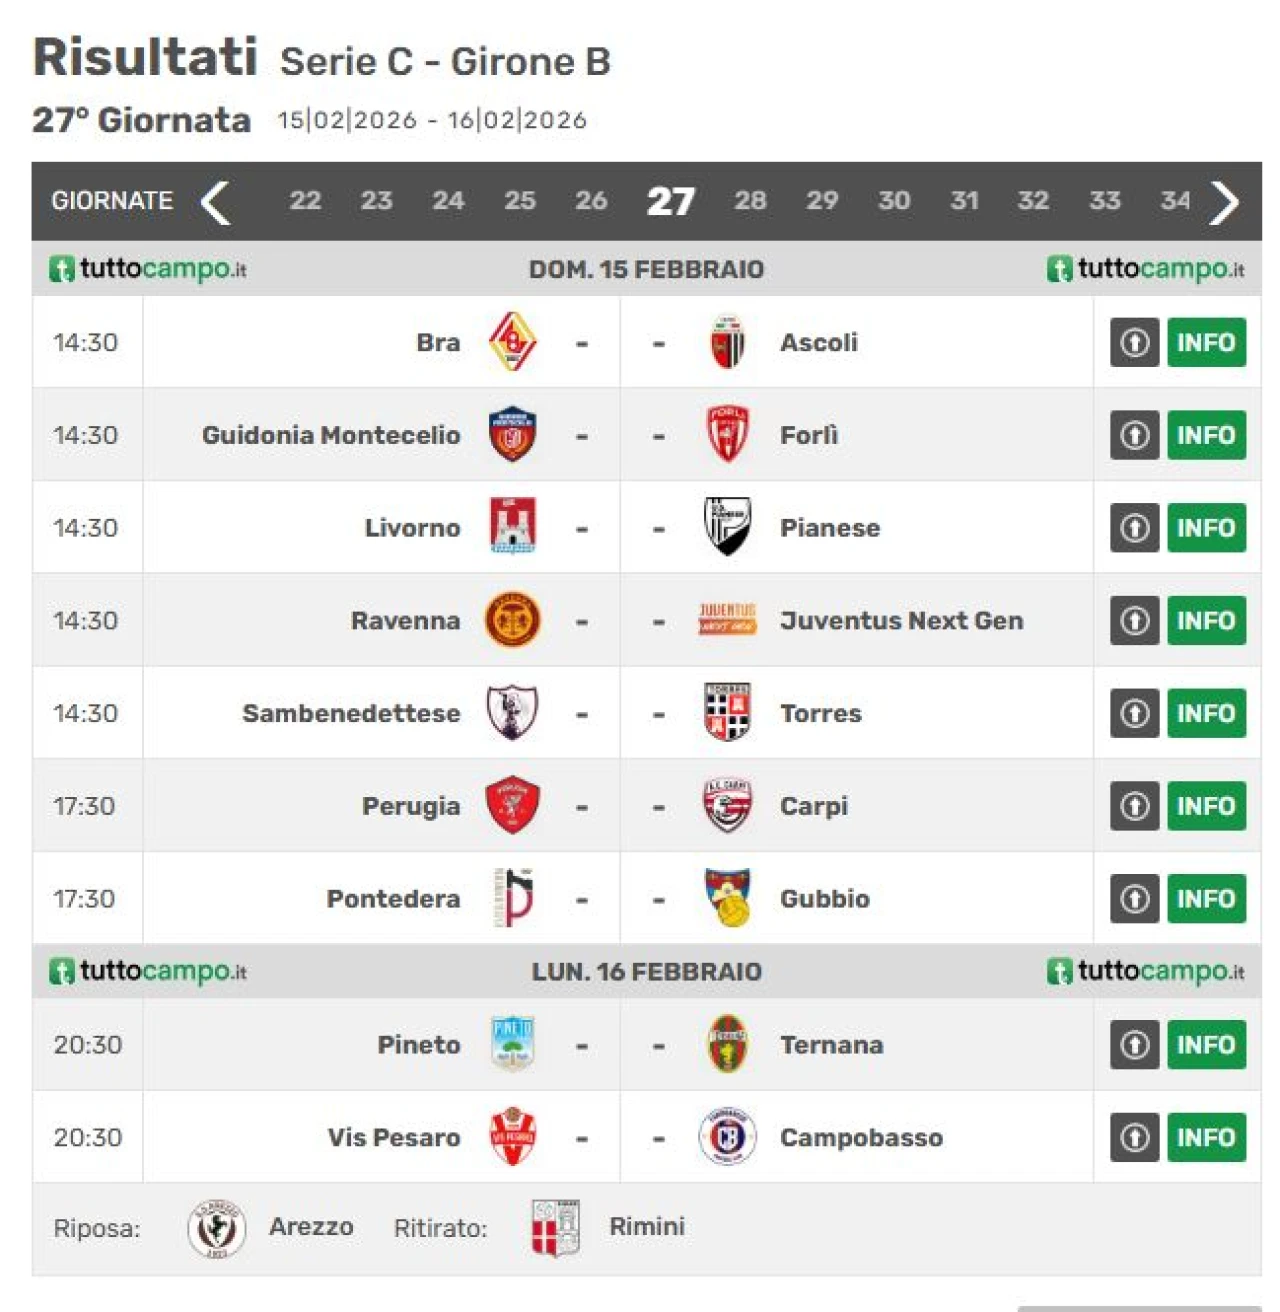Click the Arezzo resting team crest
The height and width of the screenshot is (1312, 1280).
click(216, 1228)
